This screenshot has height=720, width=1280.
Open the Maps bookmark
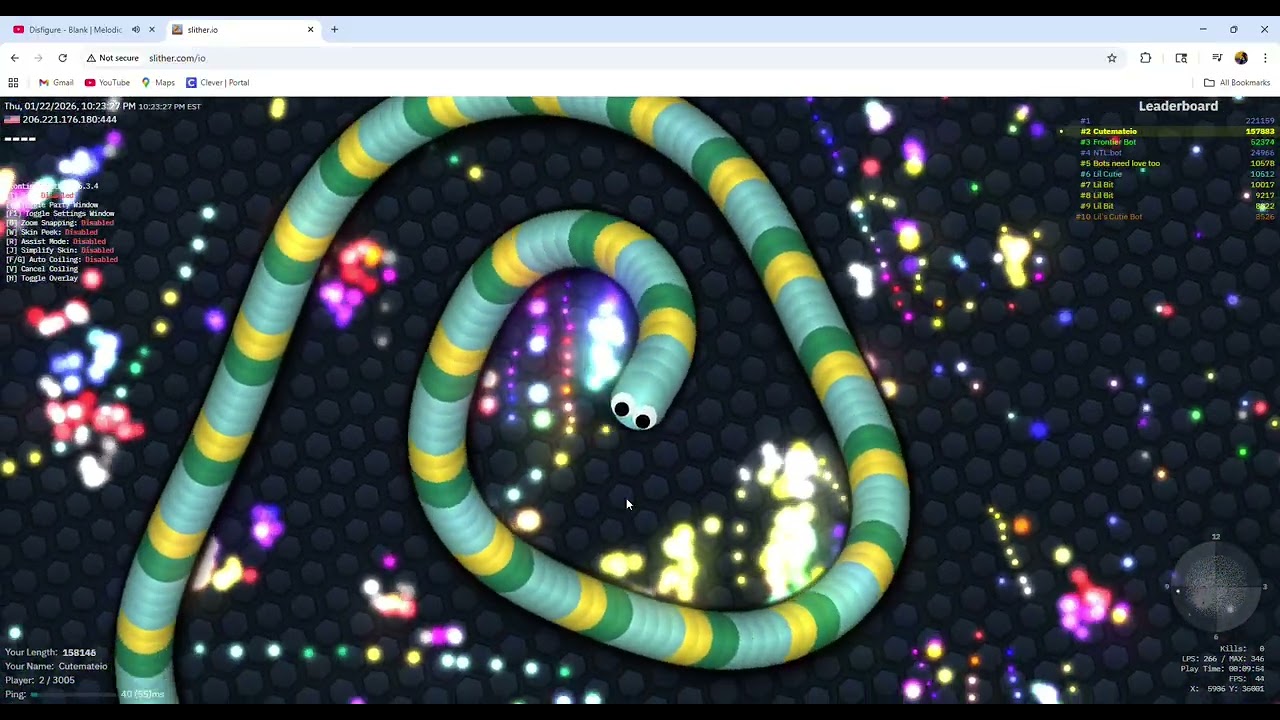tap(158, 82)
